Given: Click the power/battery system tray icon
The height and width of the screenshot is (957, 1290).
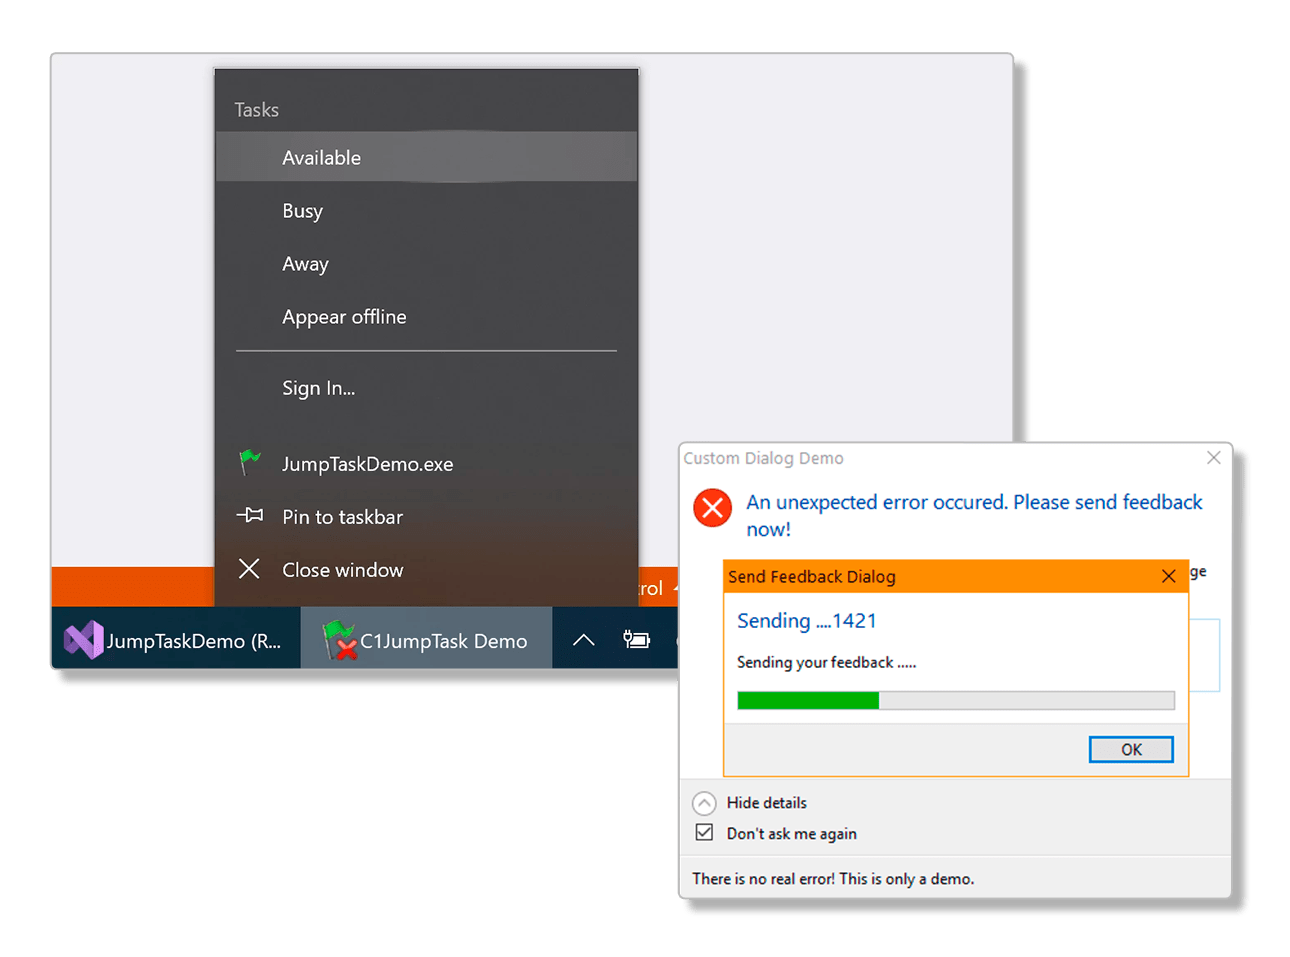Looking at the screenshot, I should 636,640.
